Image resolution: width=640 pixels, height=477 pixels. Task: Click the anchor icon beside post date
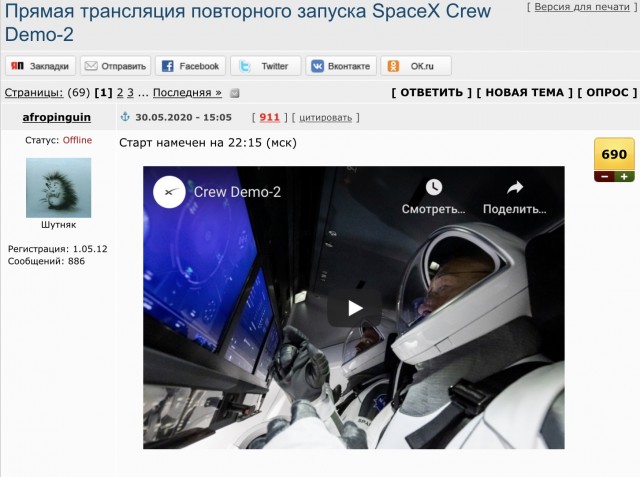[x=125, y=117]
